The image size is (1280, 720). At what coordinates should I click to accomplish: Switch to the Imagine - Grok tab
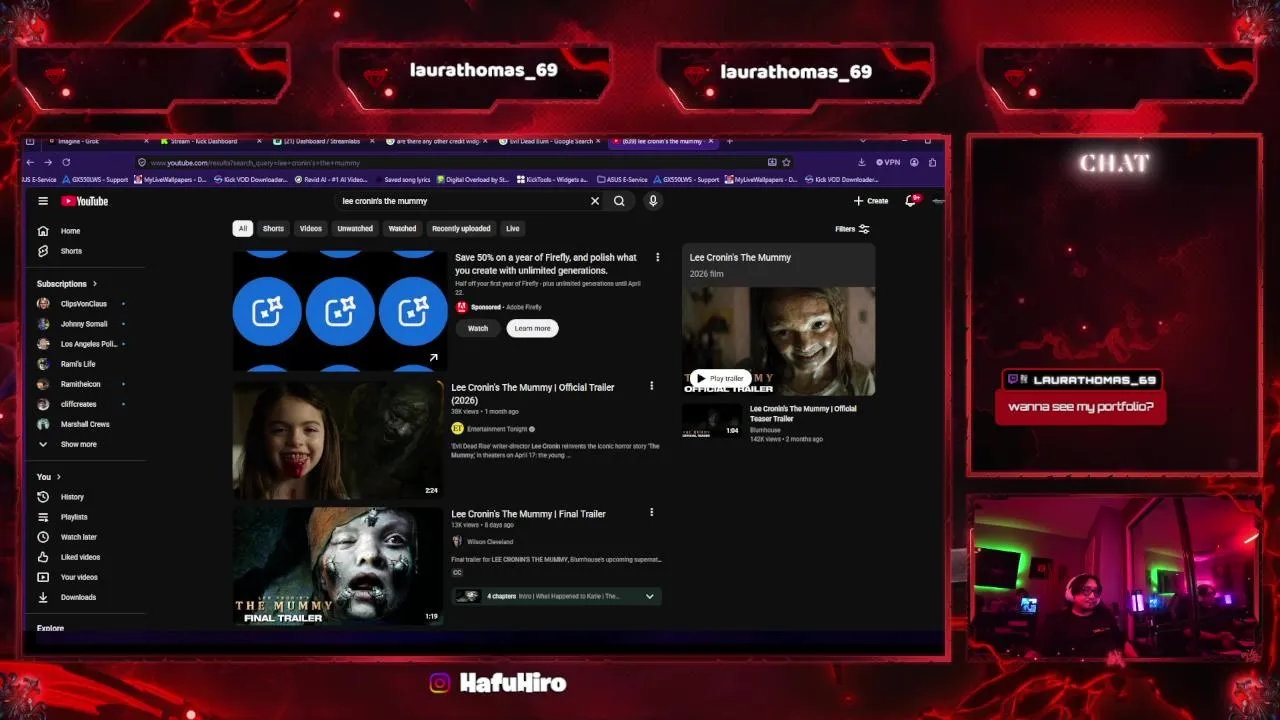click(78, 141)
